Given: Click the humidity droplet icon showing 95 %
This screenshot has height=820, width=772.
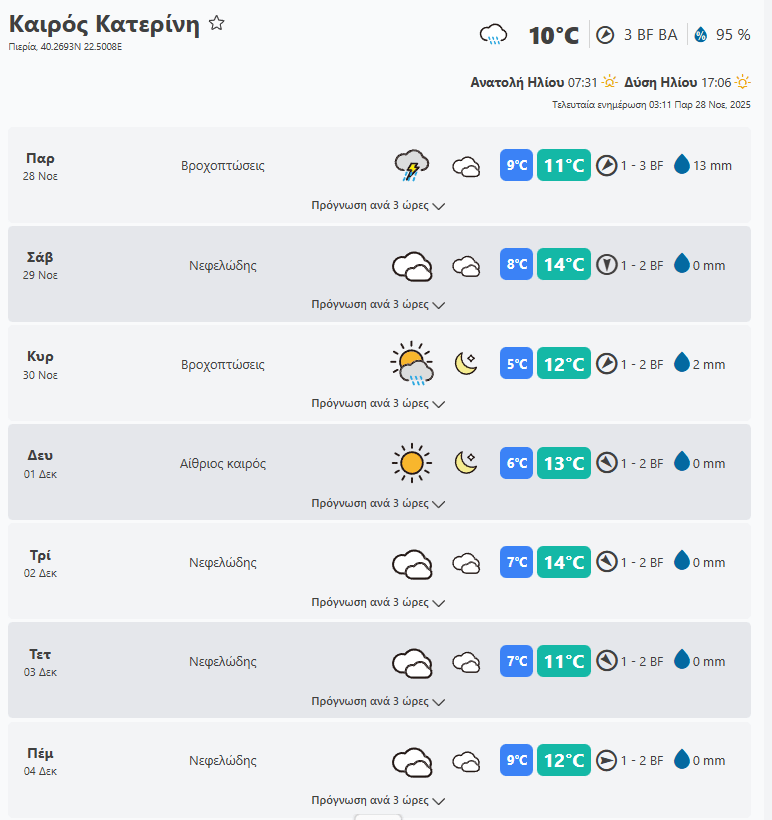Looking at the screenshot, I should (x=700, y=35).
